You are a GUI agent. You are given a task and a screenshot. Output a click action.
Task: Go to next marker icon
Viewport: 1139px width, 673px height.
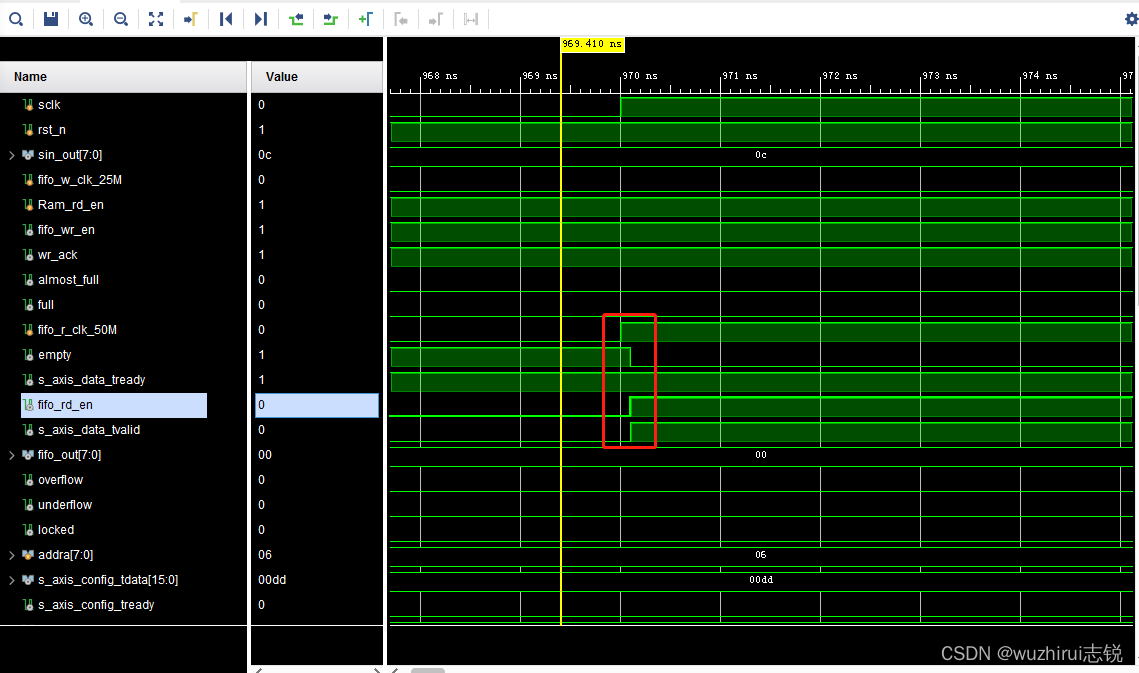coord(435,19)
